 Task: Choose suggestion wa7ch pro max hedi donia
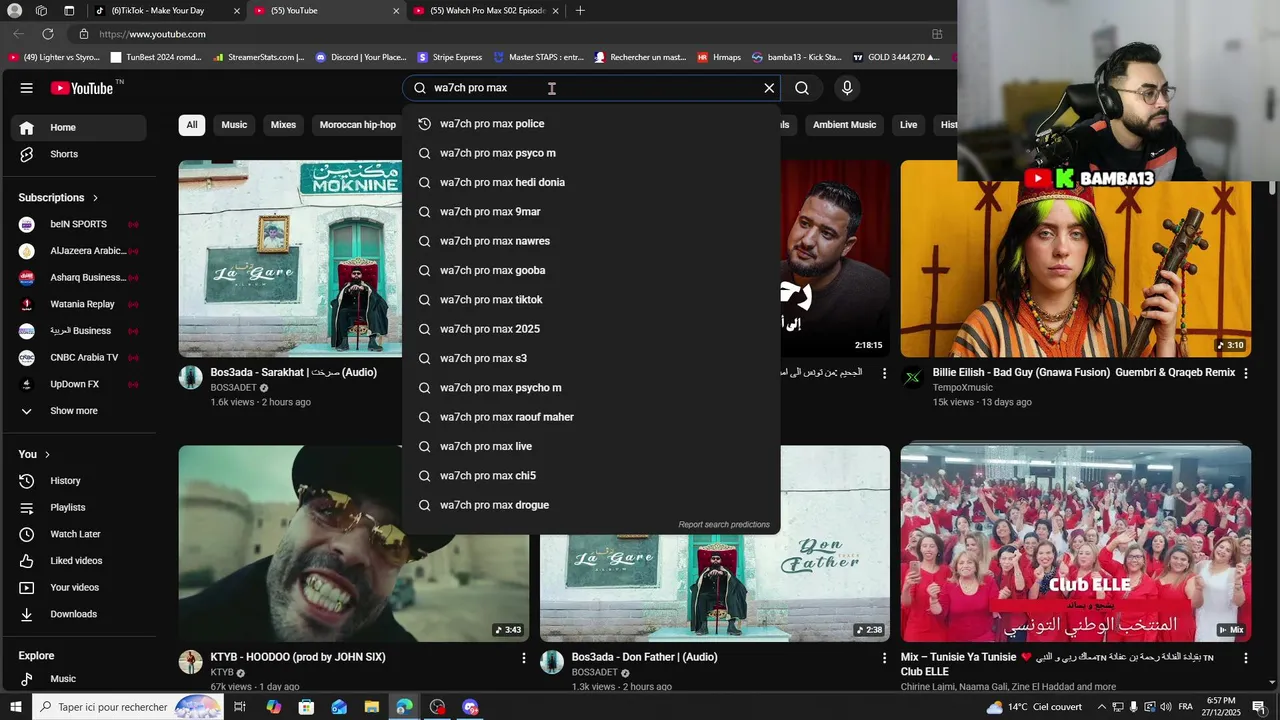[x=591, y=182]
